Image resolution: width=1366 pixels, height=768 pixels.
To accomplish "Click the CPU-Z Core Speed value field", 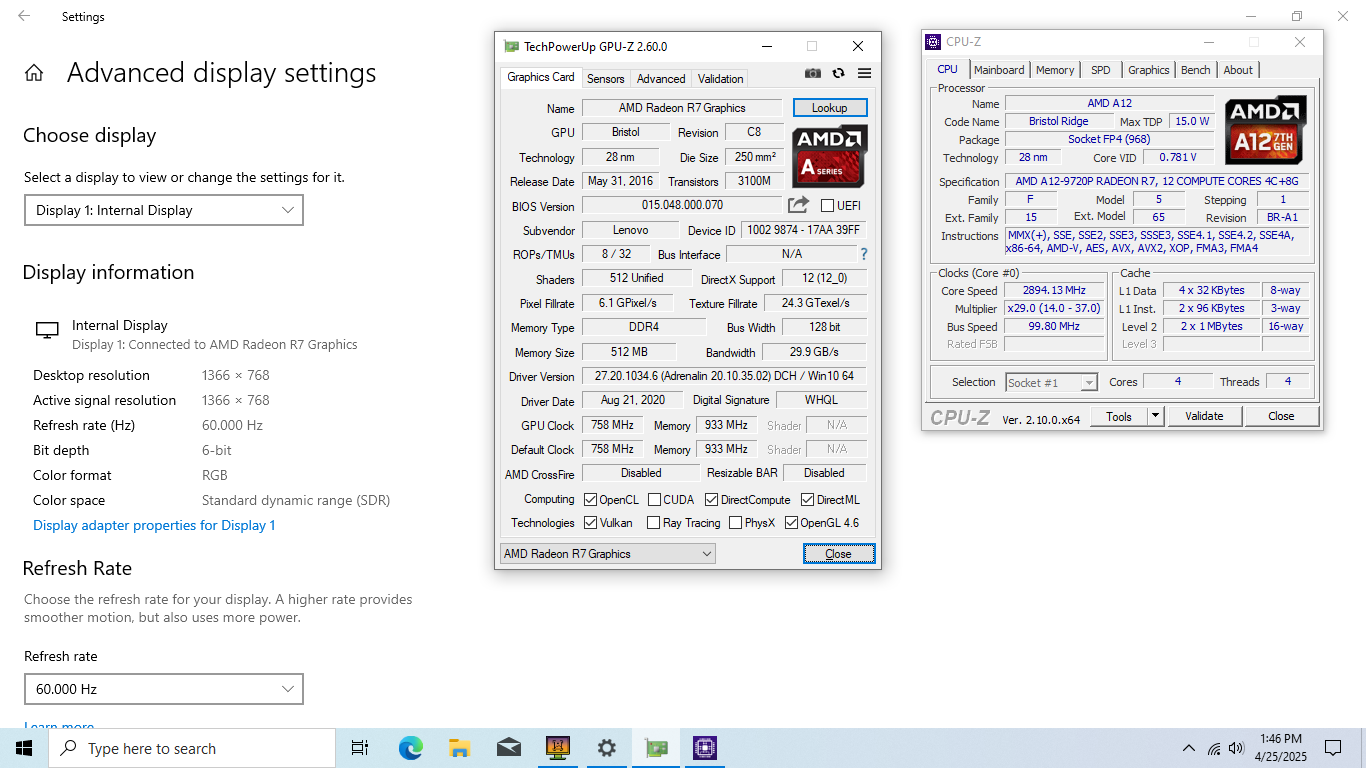I will [x=1054, y=290].
